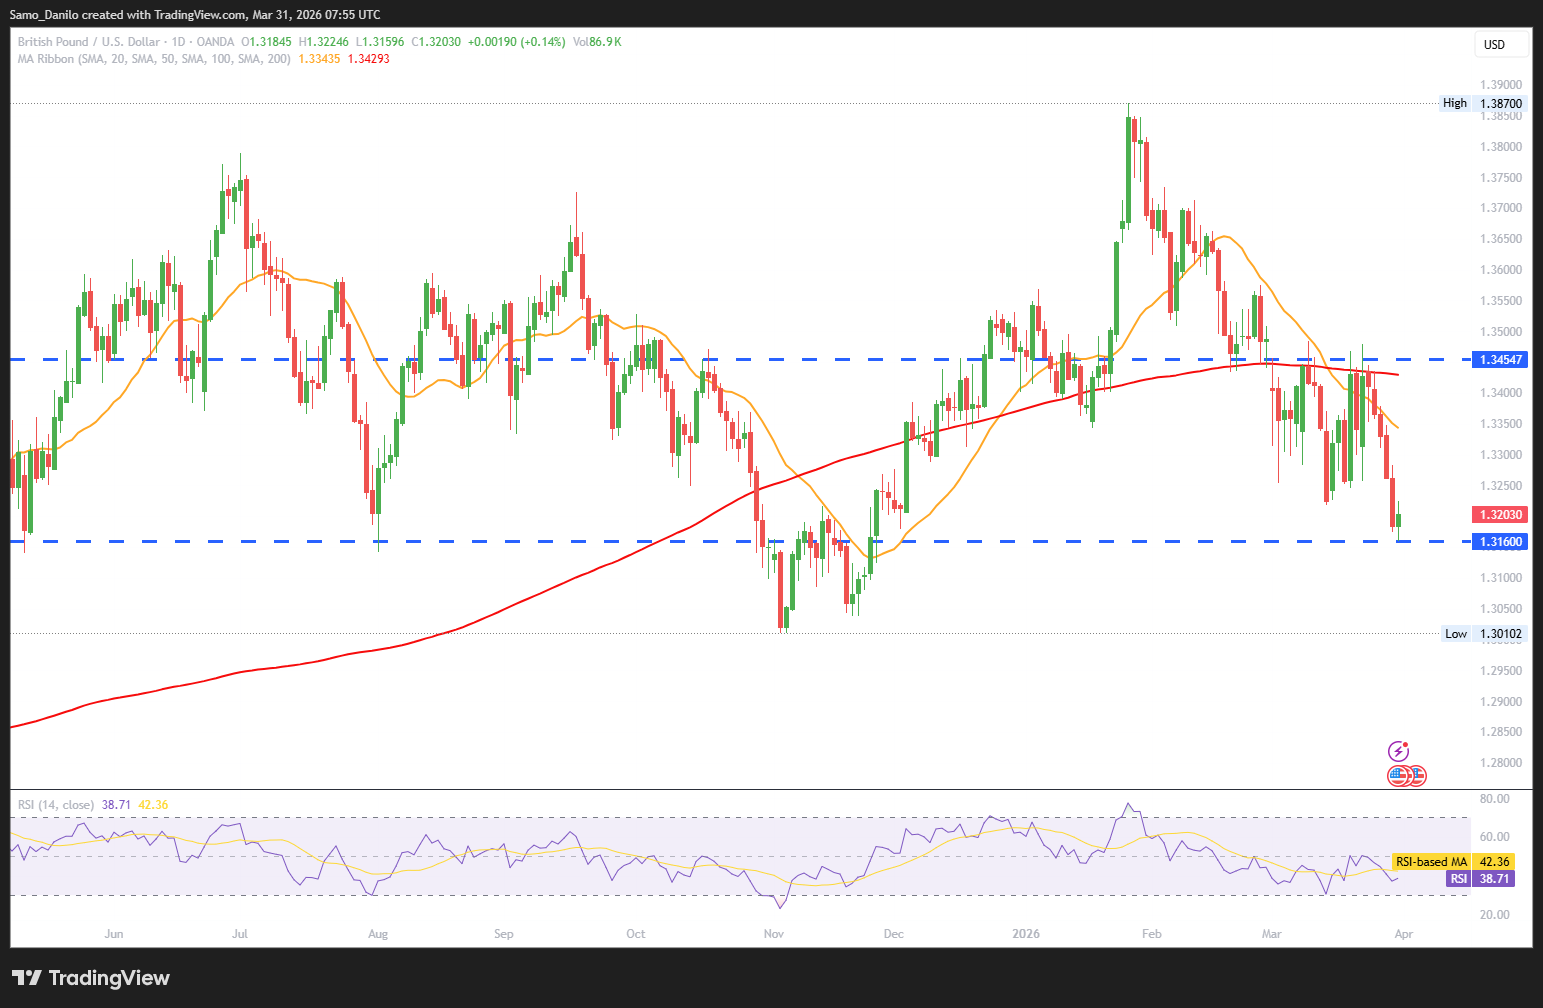This screenshot has width=1543, height=1008.
Task: Click the red 1.32030 current price label
Action: tap(1500, 515)
